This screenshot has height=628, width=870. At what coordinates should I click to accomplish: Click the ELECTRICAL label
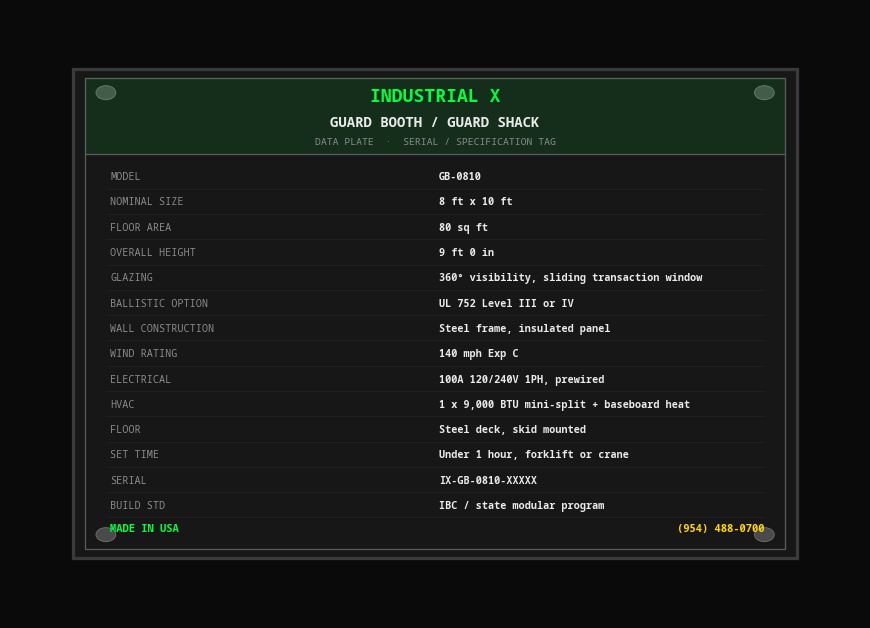pos(140,379)
